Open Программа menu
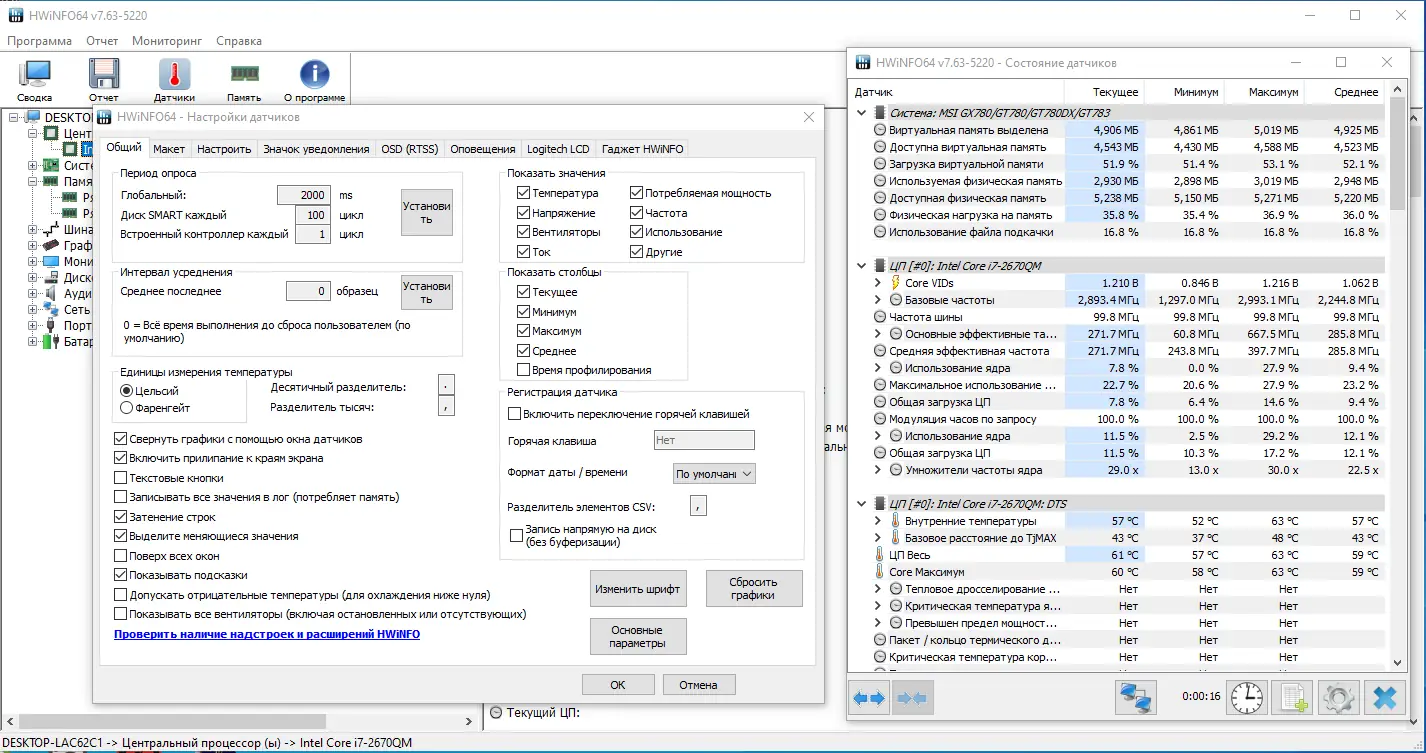This screenshot has height=753, width=1426. (39, 41)
